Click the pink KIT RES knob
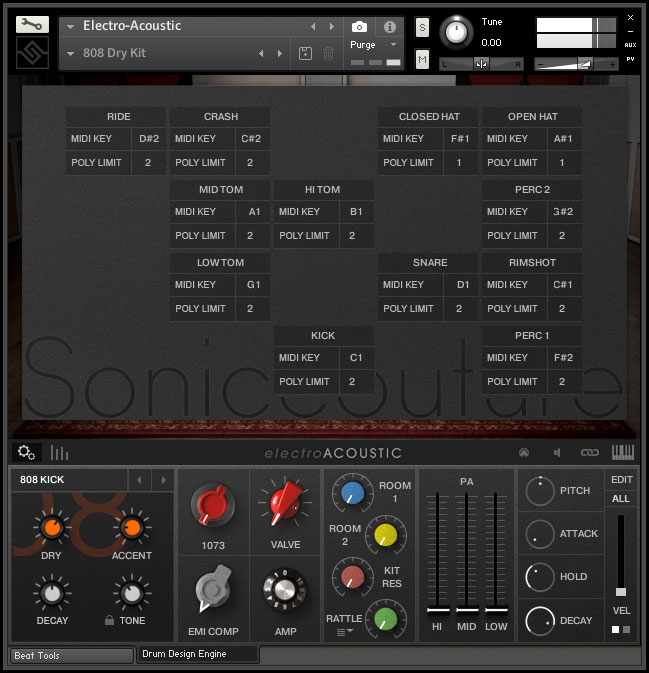This screenshot has height=673, width=649. tap(352, 576)
